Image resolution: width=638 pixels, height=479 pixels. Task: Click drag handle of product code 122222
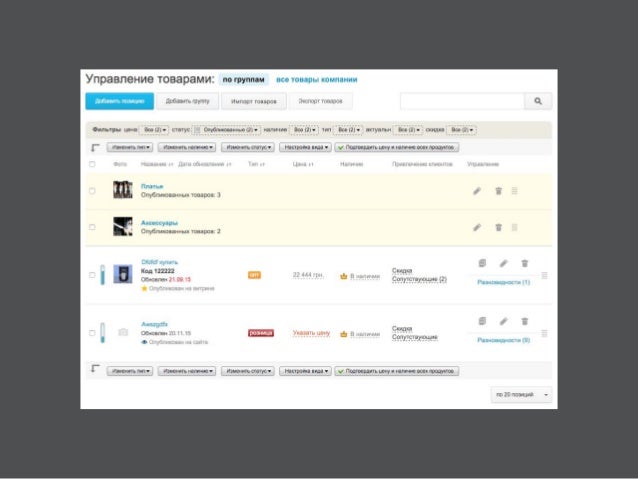[544, 276]
